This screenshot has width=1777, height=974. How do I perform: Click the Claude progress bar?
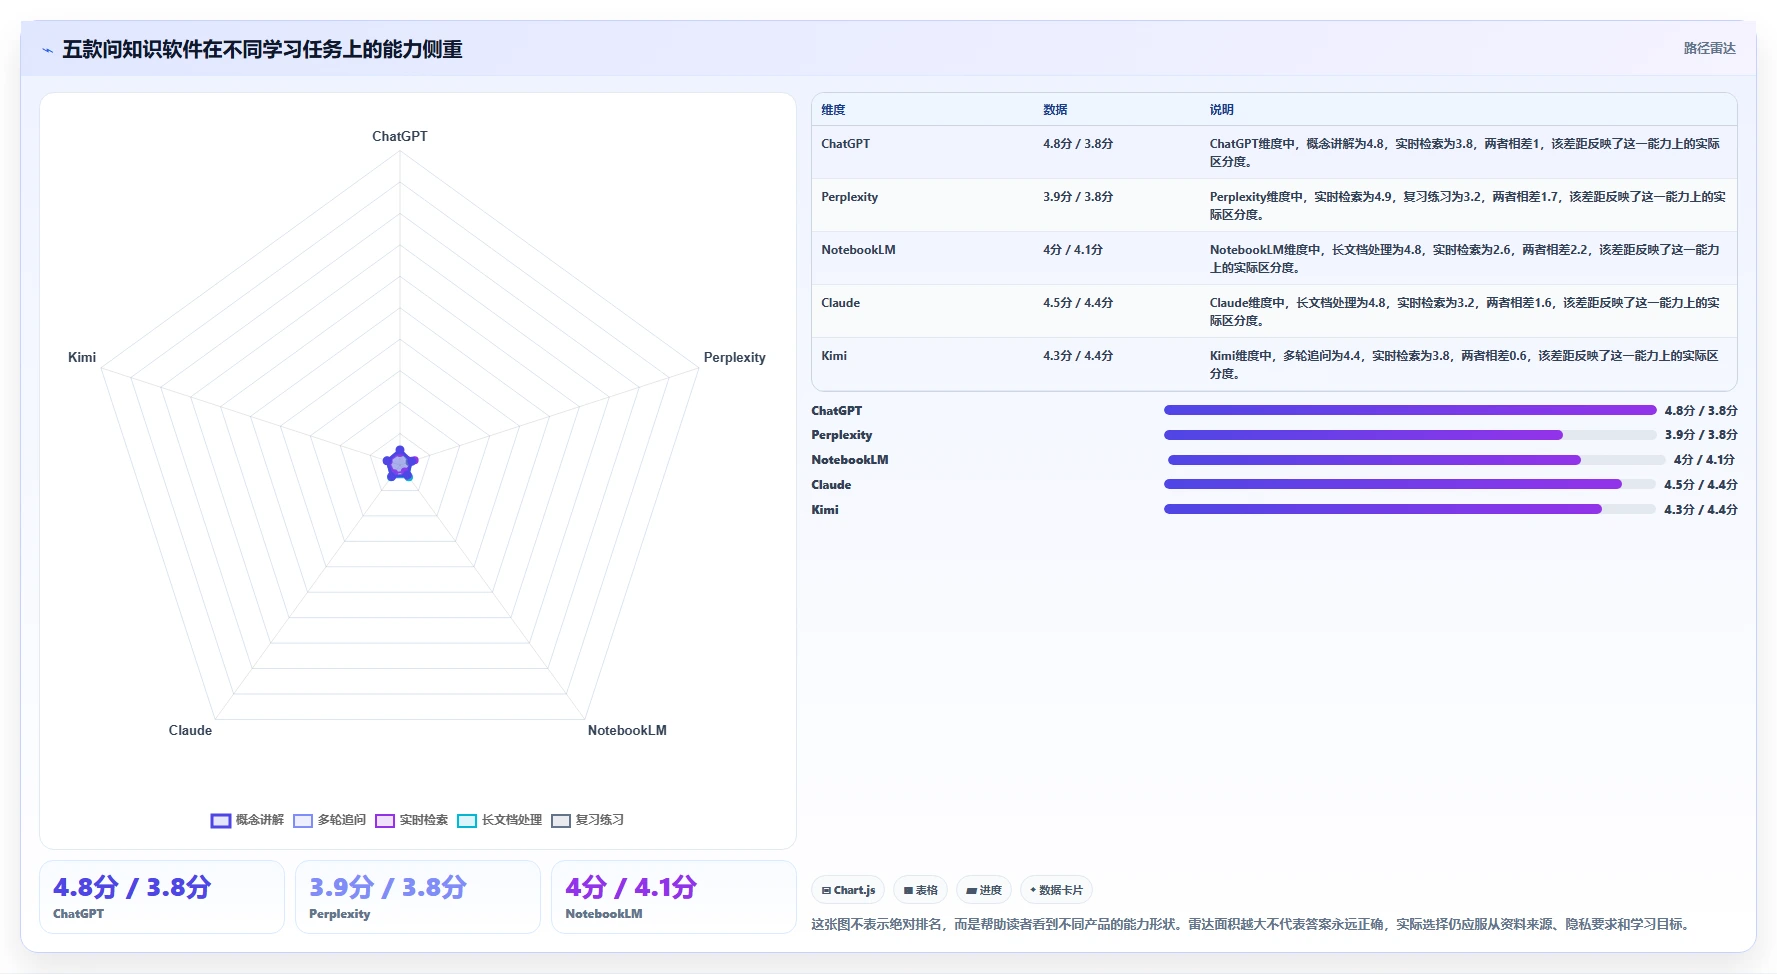click(x=1410, y=484)
